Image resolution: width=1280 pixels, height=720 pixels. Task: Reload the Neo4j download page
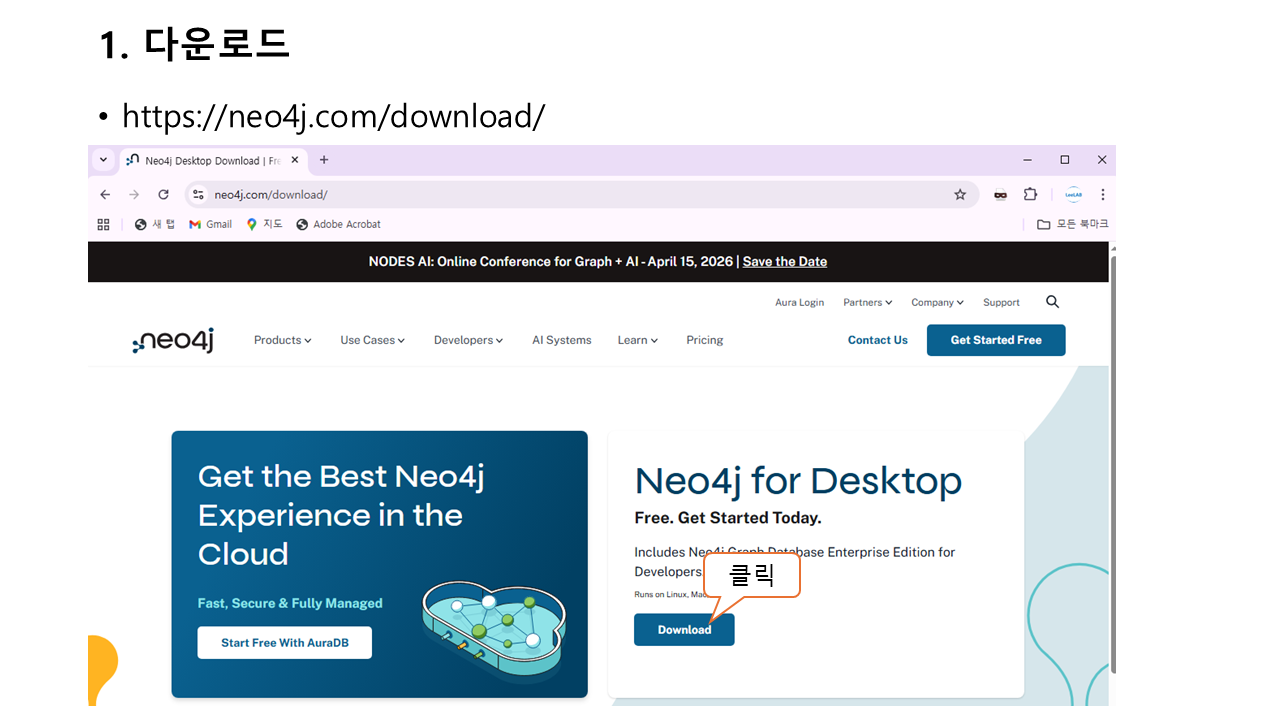[163, 195]
